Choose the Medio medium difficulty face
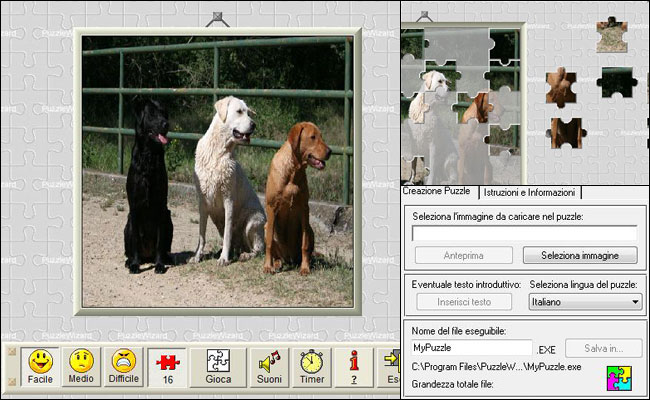This screenshot has height=400, width=650. coord(82,366)
